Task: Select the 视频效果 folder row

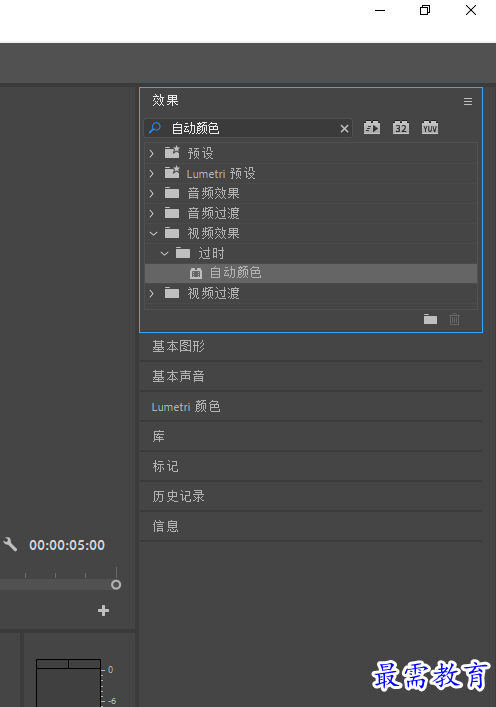Action: [x=311, y=234]
